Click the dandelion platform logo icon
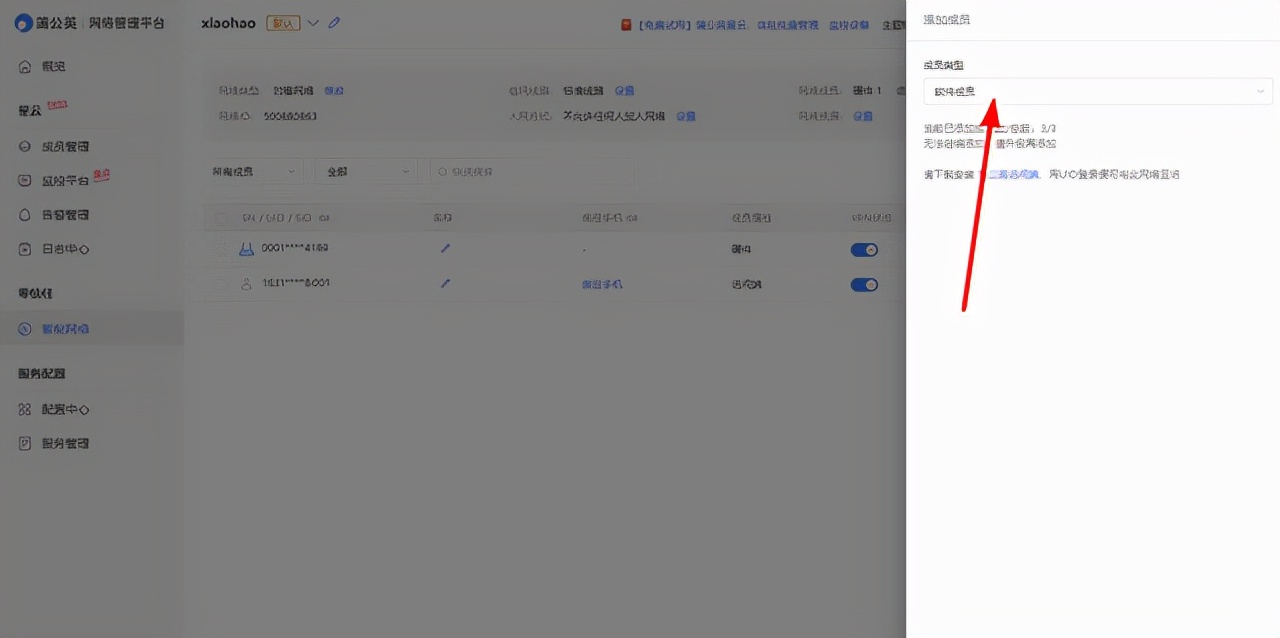This screenshot has height=638, width=1280. (x=24, y=22)
